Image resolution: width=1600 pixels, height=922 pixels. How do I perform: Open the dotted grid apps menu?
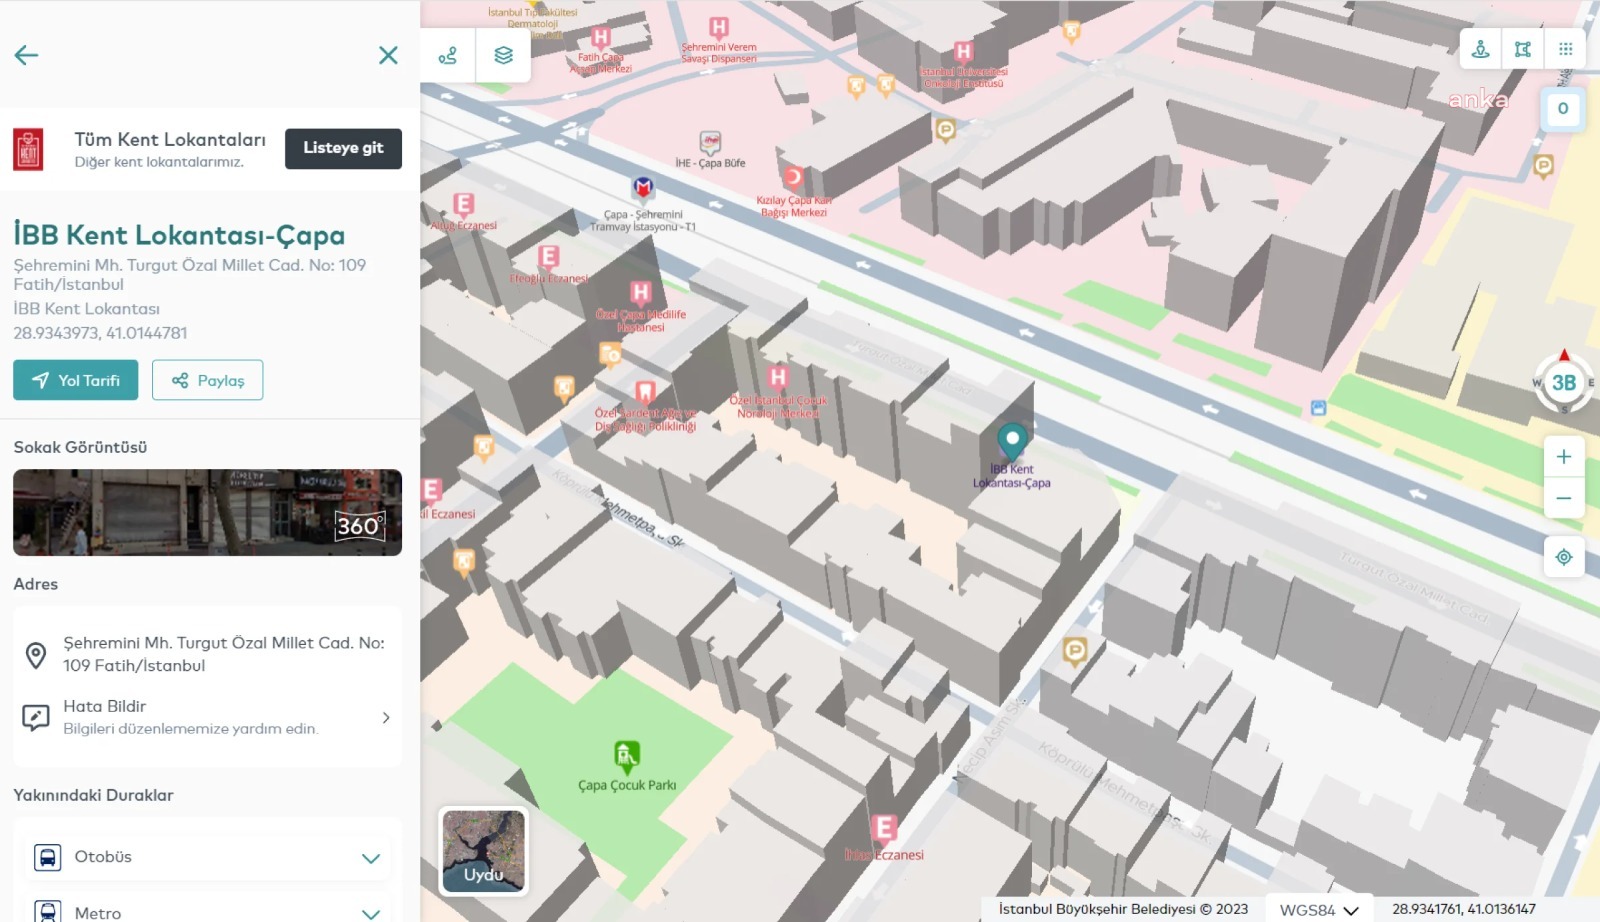pyautogui.click(x=1565, y=49)
